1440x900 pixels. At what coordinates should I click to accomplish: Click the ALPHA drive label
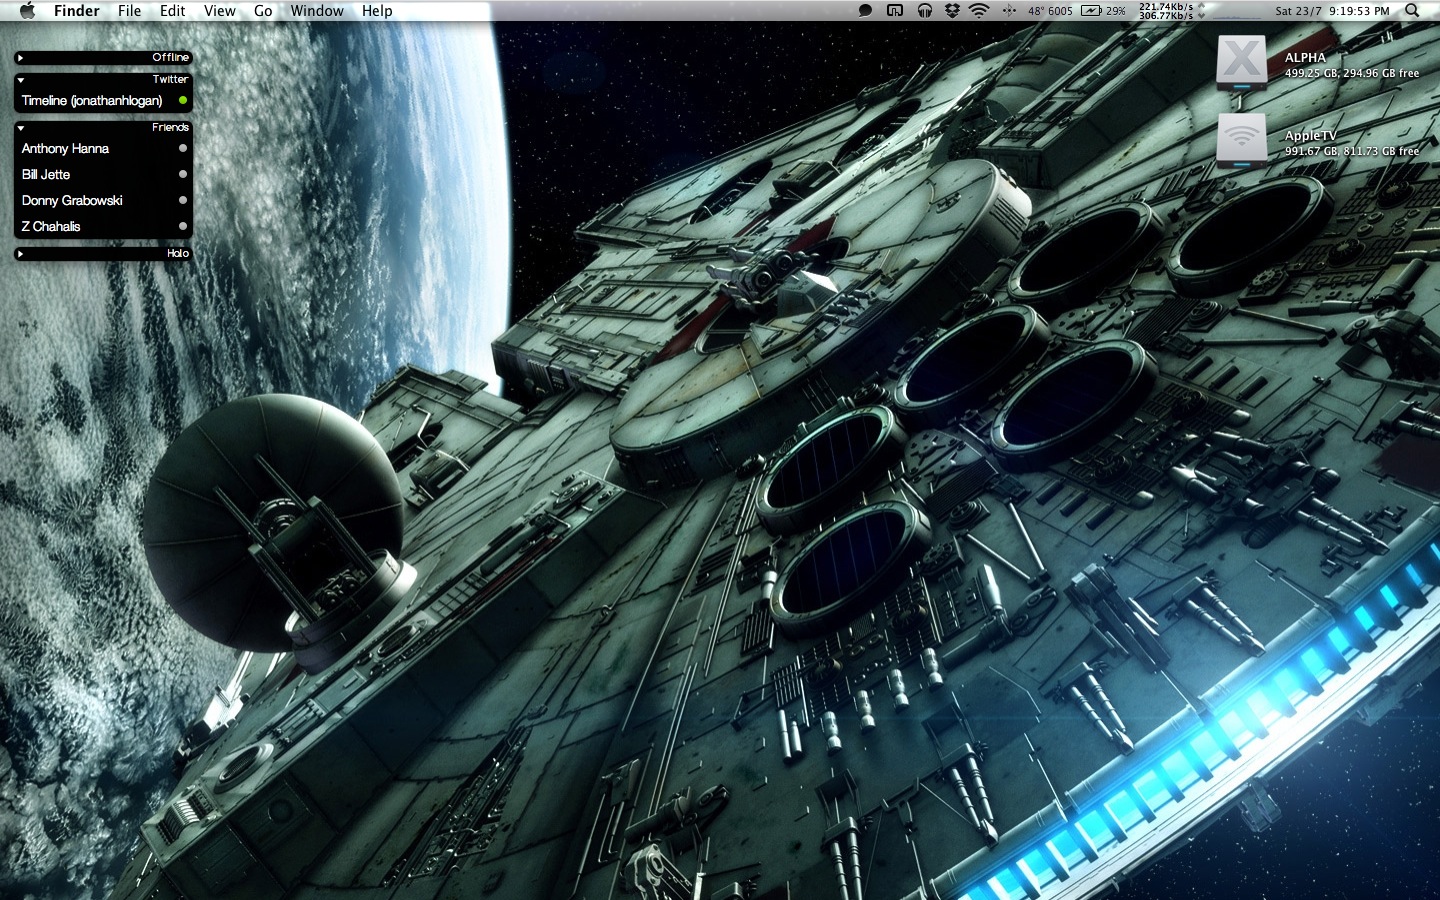1305,58
